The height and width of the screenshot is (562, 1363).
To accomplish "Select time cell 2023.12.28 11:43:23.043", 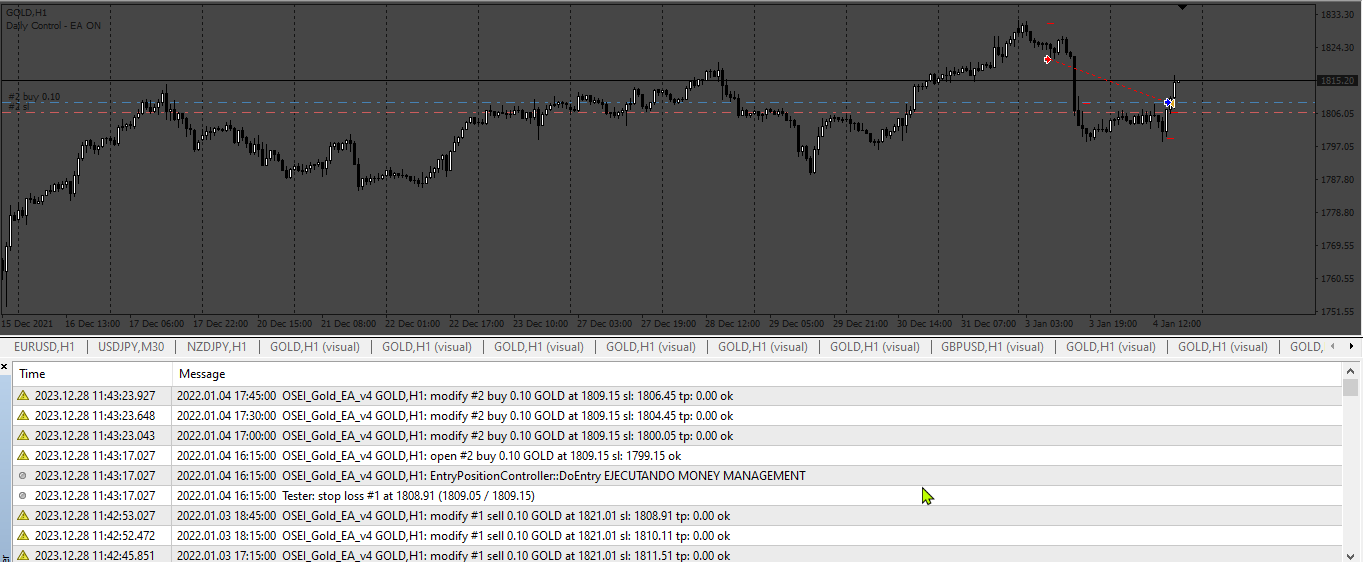I will pyautogui.click(x=95, y=435).
